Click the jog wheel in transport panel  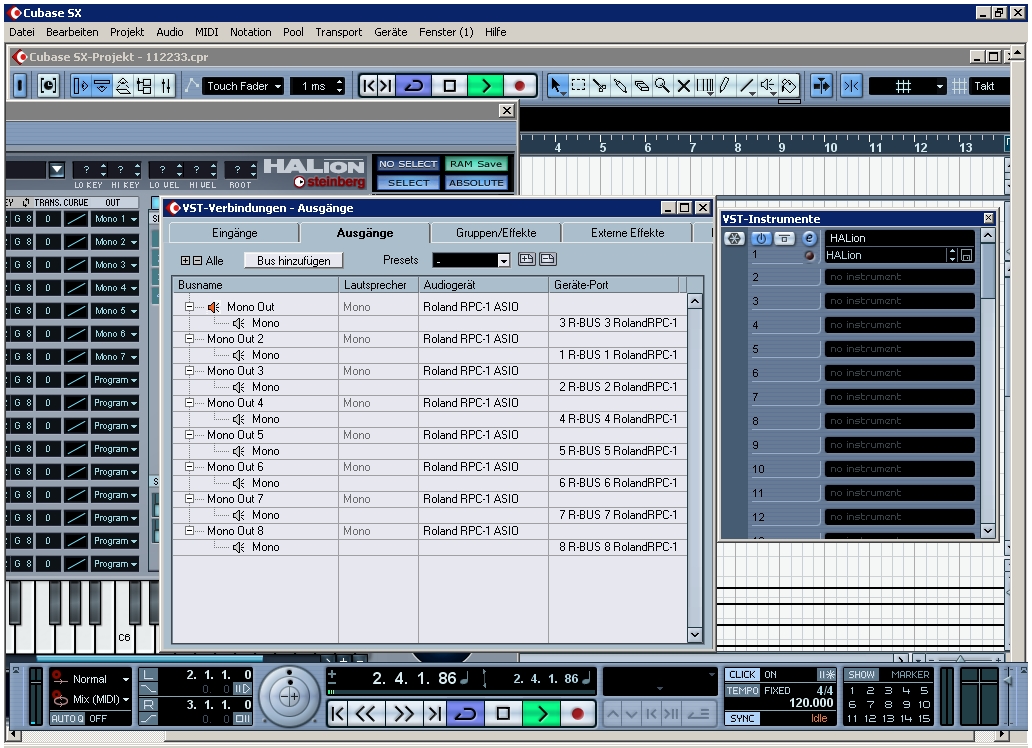(x=290, y=696)
